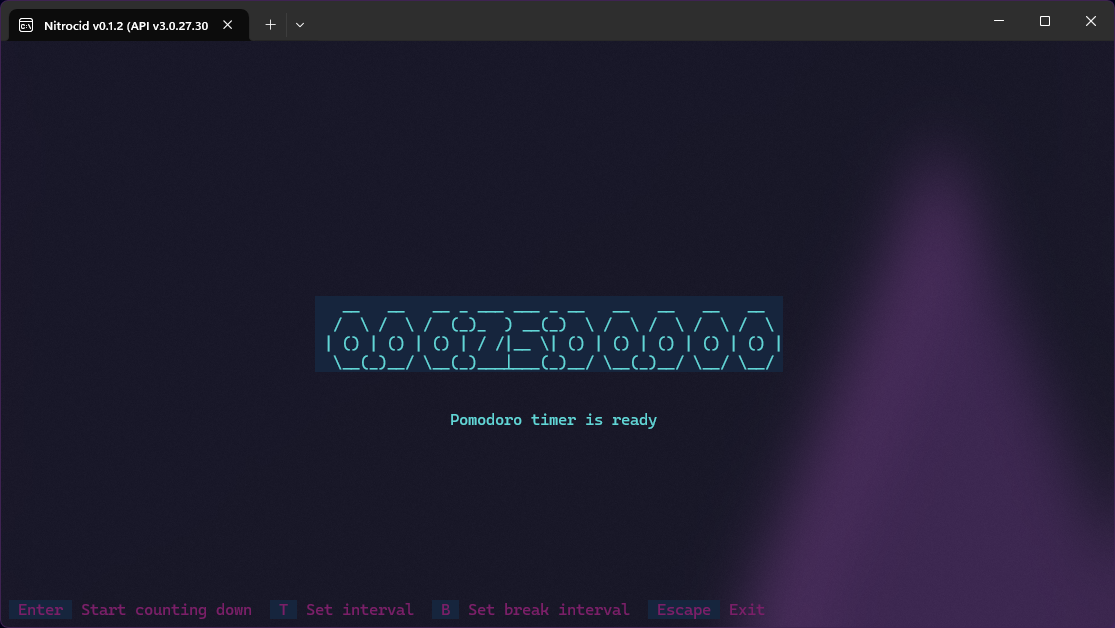Click the 'Pomodoro timer is ready' status text

click(553, 420)
